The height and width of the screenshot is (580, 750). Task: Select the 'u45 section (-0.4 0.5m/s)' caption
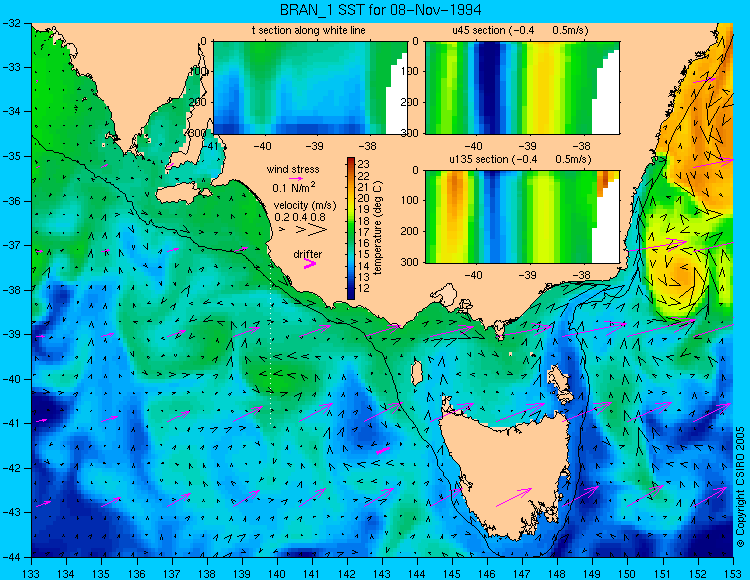point(520,30)
